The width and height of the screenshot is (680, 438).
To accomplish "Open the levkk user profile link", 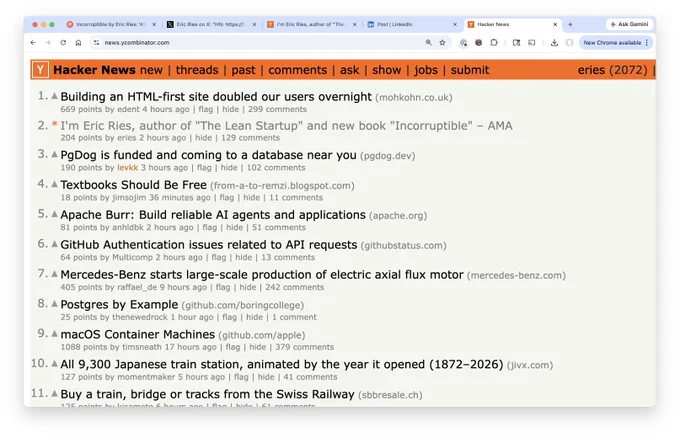I will [128, 168].
